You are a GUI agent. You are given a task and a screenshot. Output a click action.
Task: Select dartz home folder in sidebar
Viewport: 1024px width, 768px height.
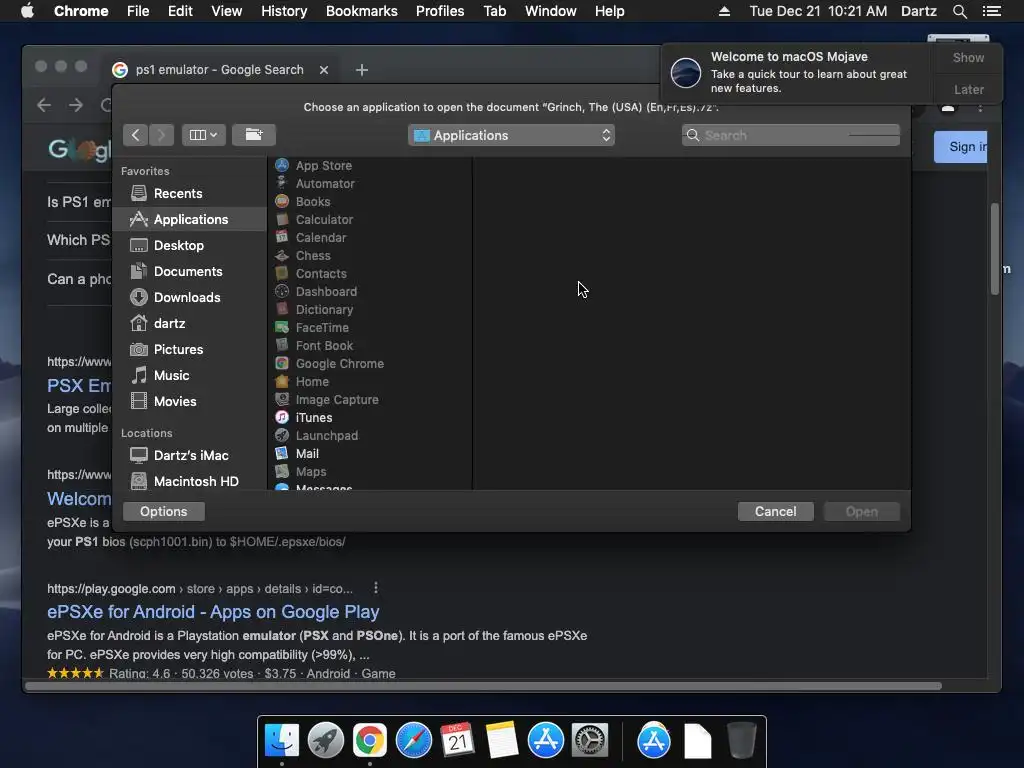coord(190,323)
